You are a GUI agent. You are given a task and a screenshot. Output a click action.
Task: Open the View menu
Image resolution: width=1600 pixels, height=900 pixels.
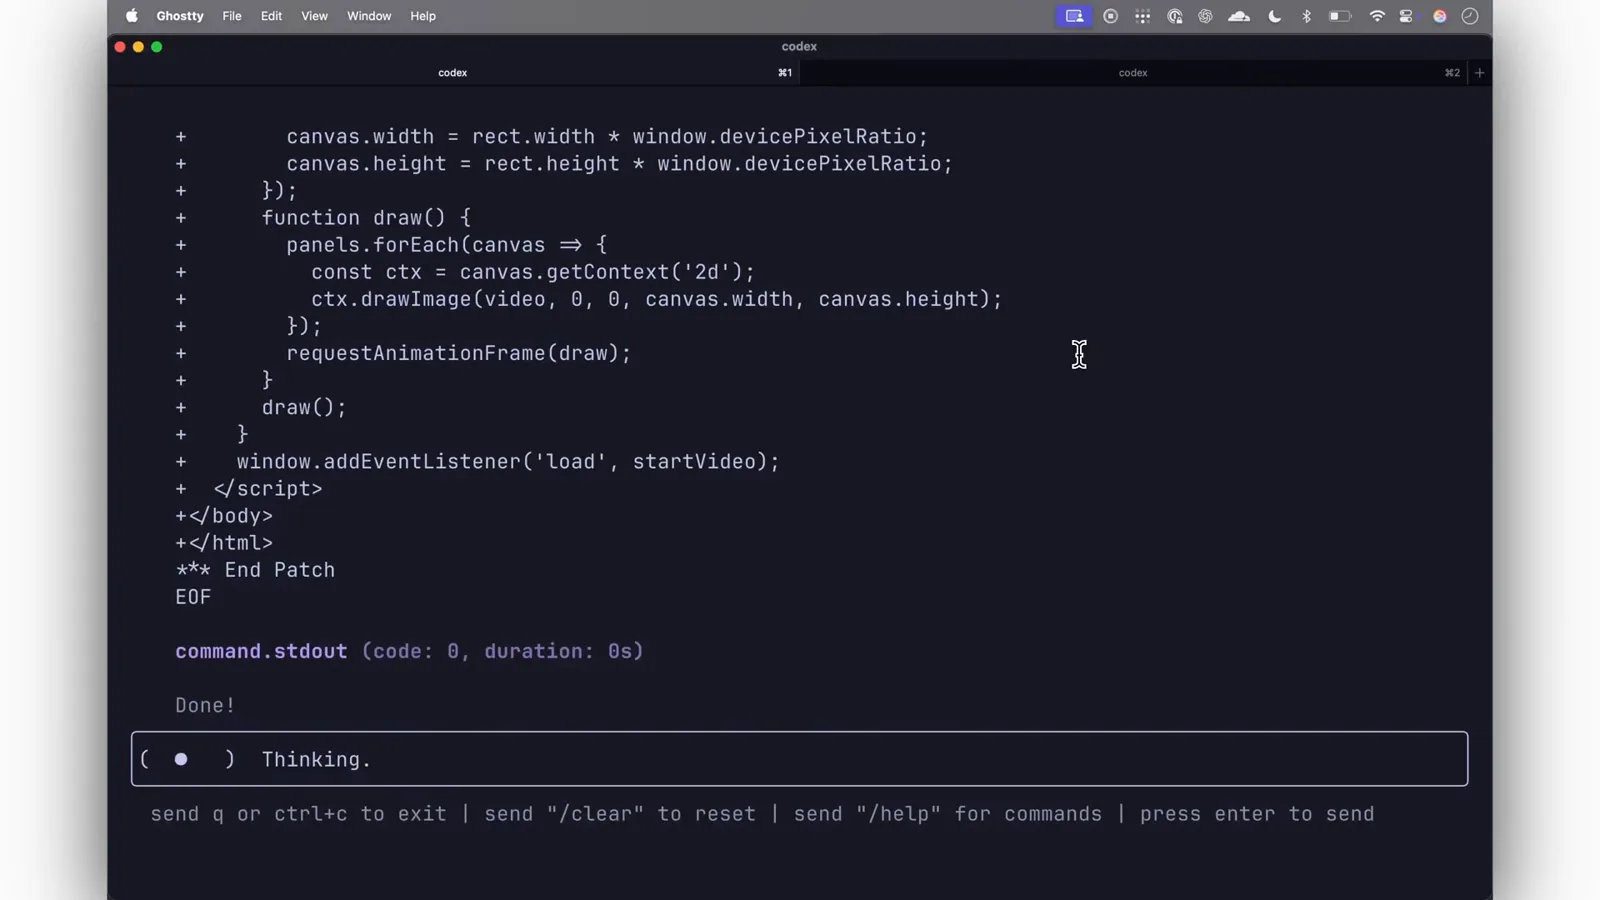(x=314, y=16)
